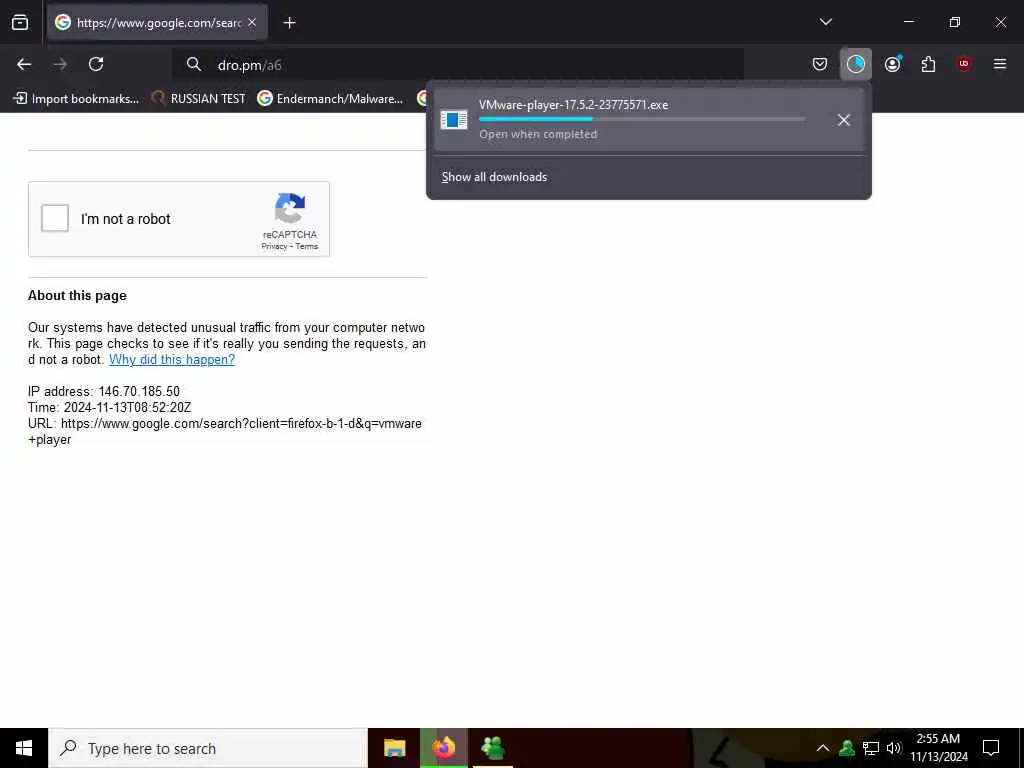
Task: Open the Windows Start menu
Action: [x=24, y=748]
